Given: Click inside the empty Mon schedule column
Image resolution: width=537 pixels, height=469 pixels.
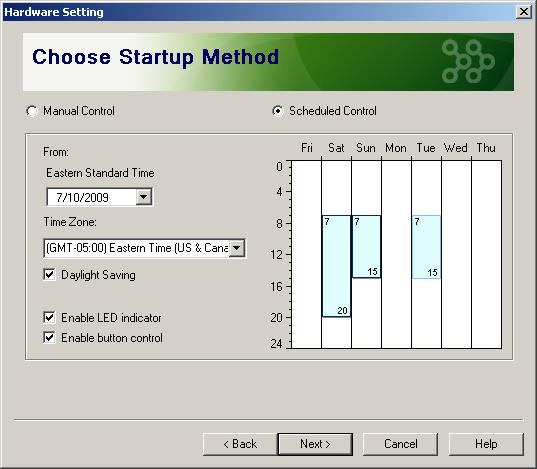Looking at the screenshot, I should click(396, 254).
